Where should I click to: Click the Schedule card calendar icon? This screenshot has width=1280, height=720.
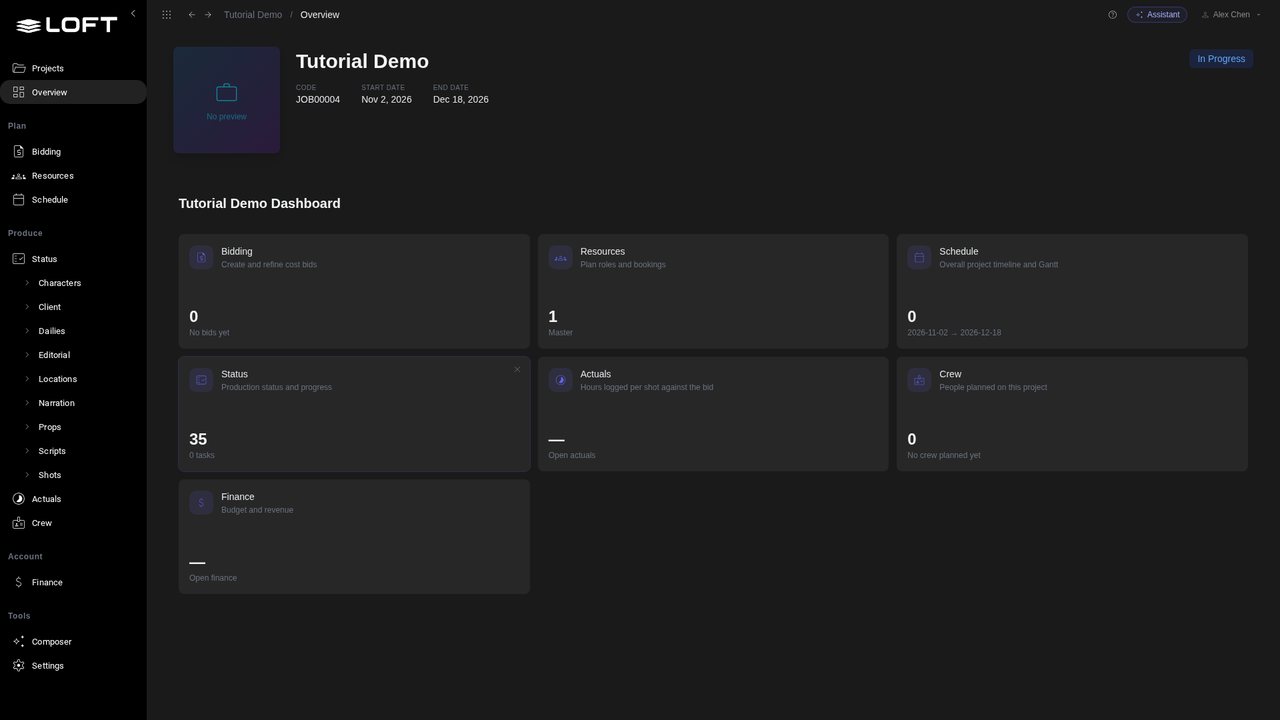[x=919, y=257]
